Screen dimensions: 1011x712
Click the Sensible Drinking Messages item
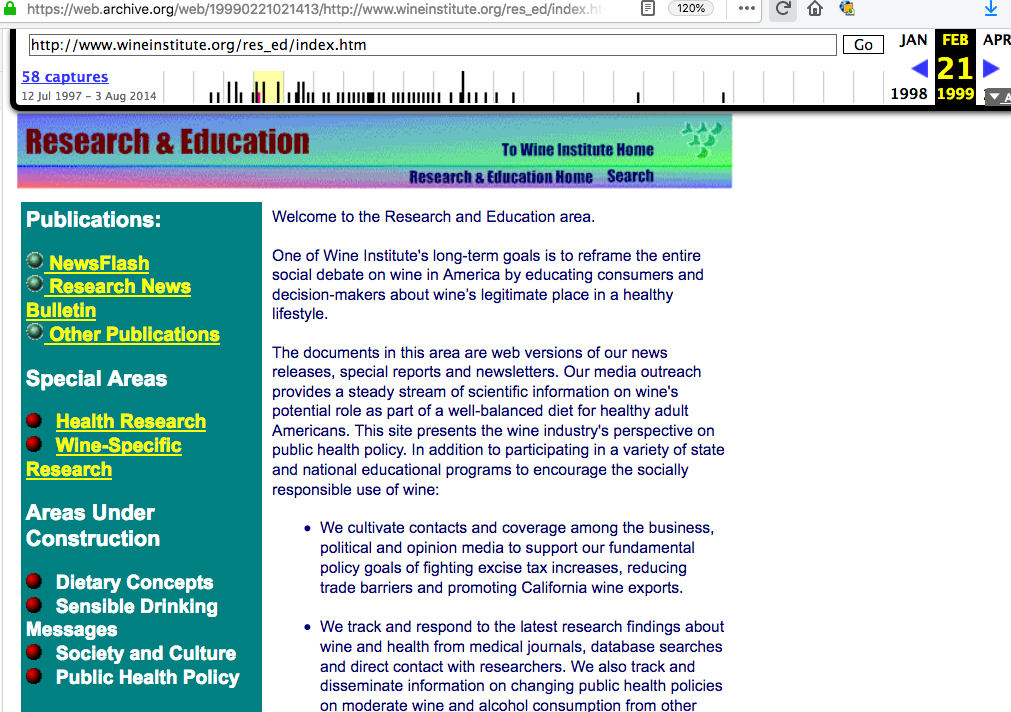[x=122, y=618]
